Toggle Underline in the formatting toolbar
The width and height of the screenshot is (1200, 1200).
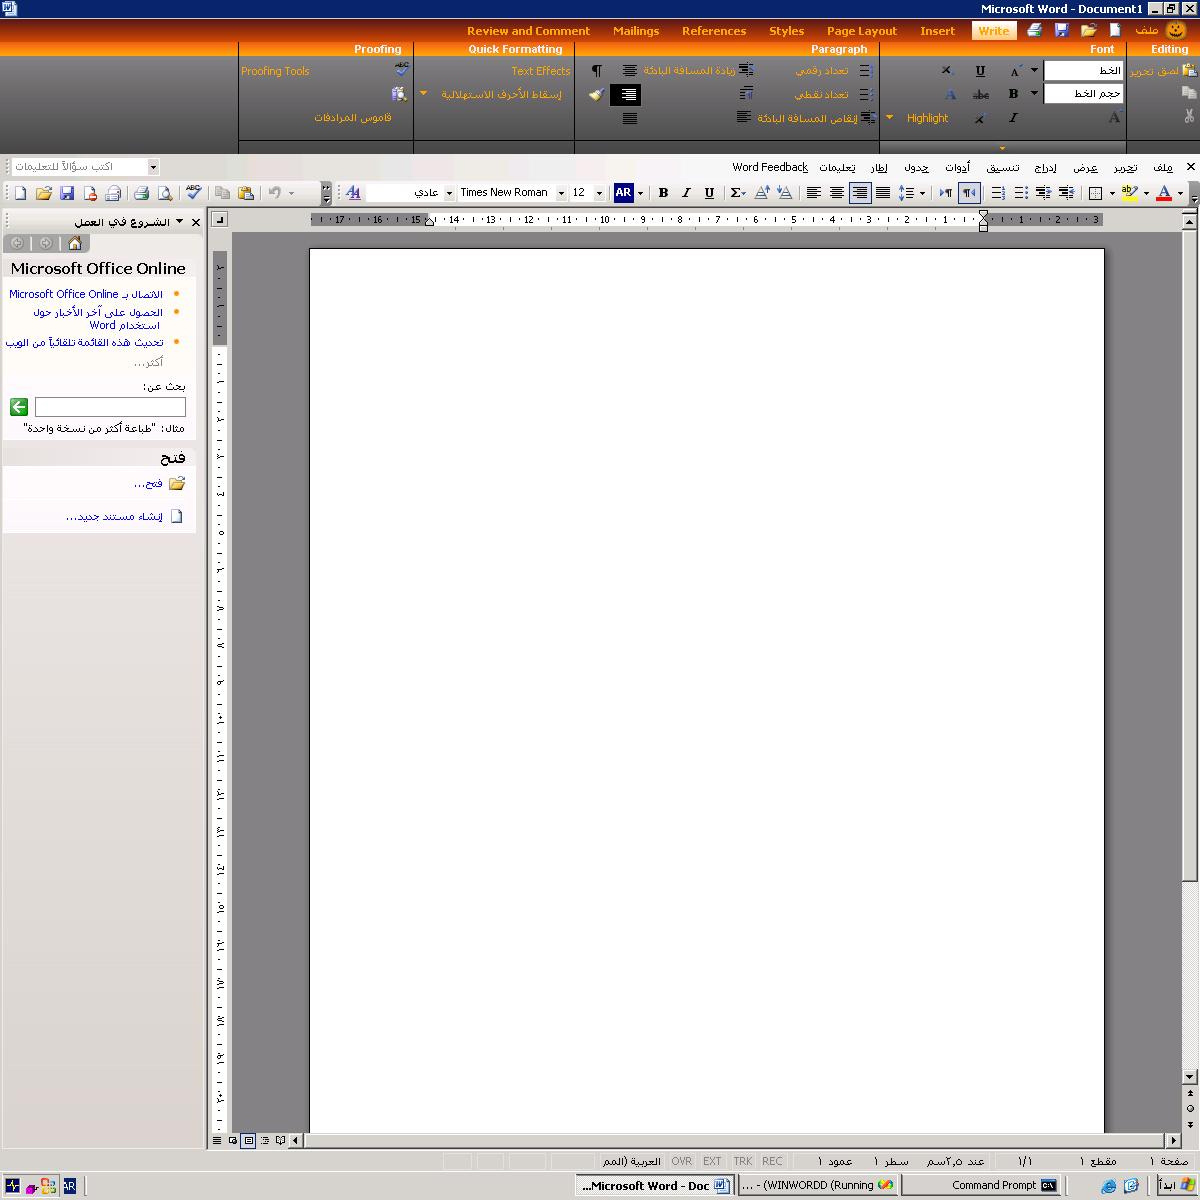[x=709, y=193]
